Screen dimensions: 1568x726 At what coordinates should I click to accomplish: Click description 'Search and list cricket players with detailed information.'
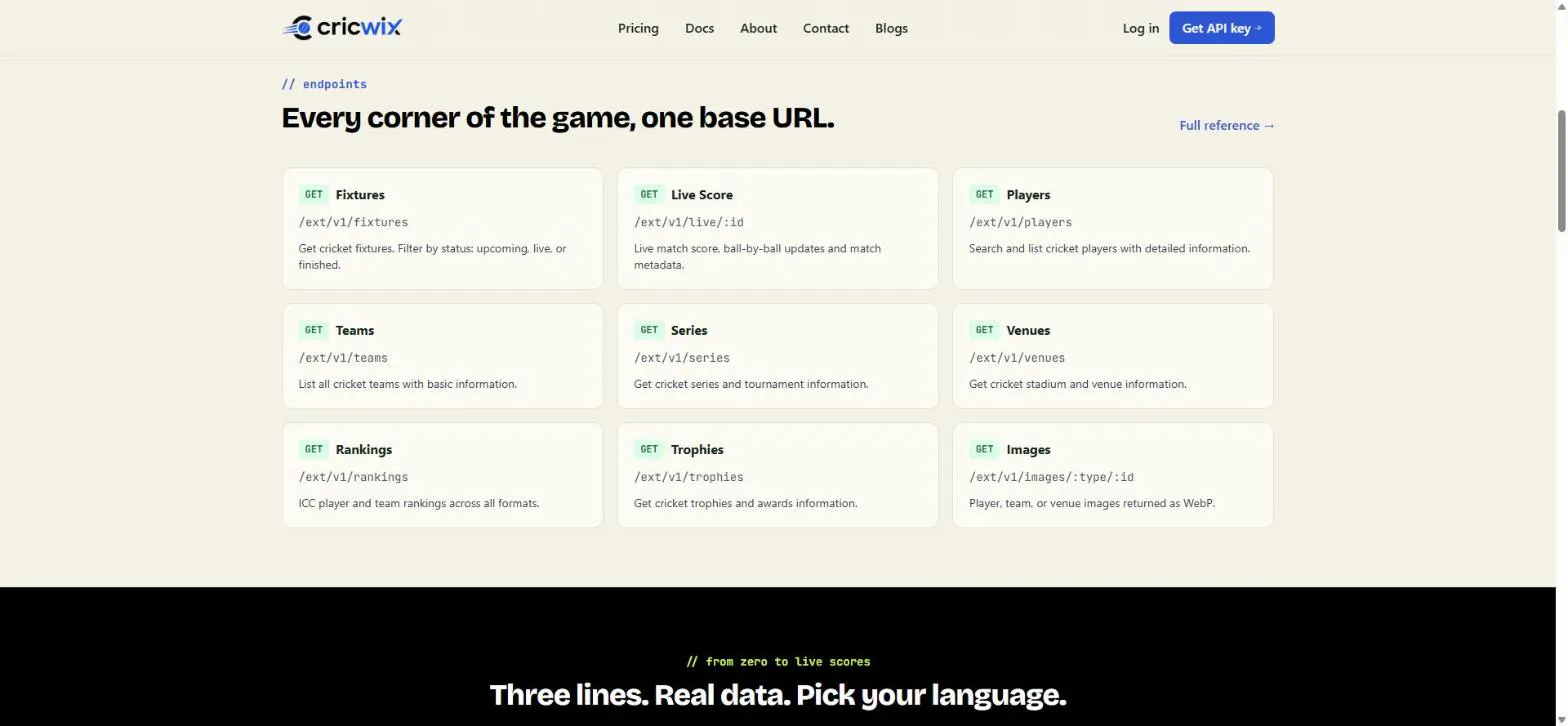click(x=1109, y=249)
